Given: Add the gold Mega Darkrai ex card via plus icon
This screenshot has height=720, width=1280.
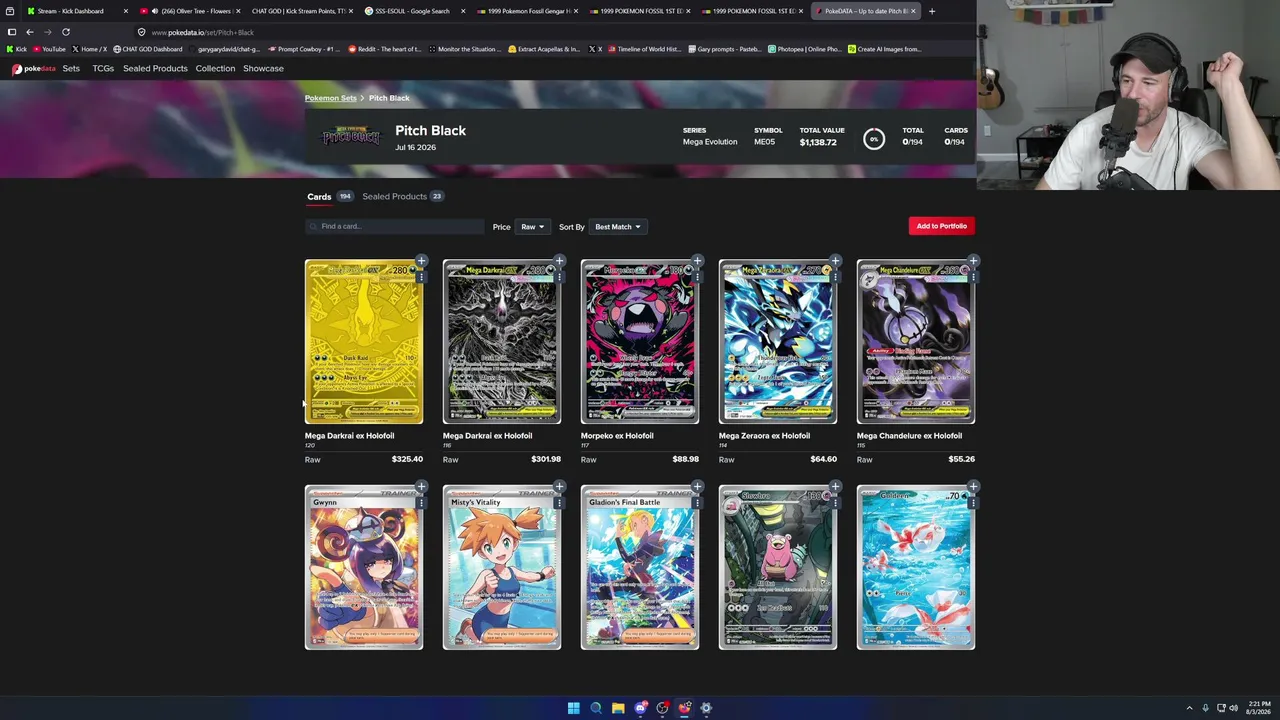Looking at the screenshot, I should click(421, 262).
